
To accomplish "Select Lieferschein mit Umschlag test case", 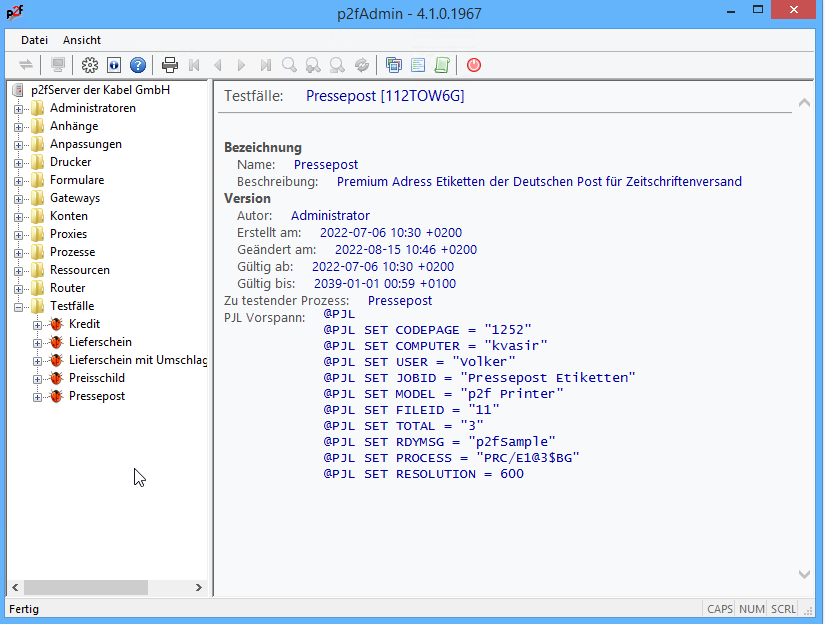I will (138, 360).
